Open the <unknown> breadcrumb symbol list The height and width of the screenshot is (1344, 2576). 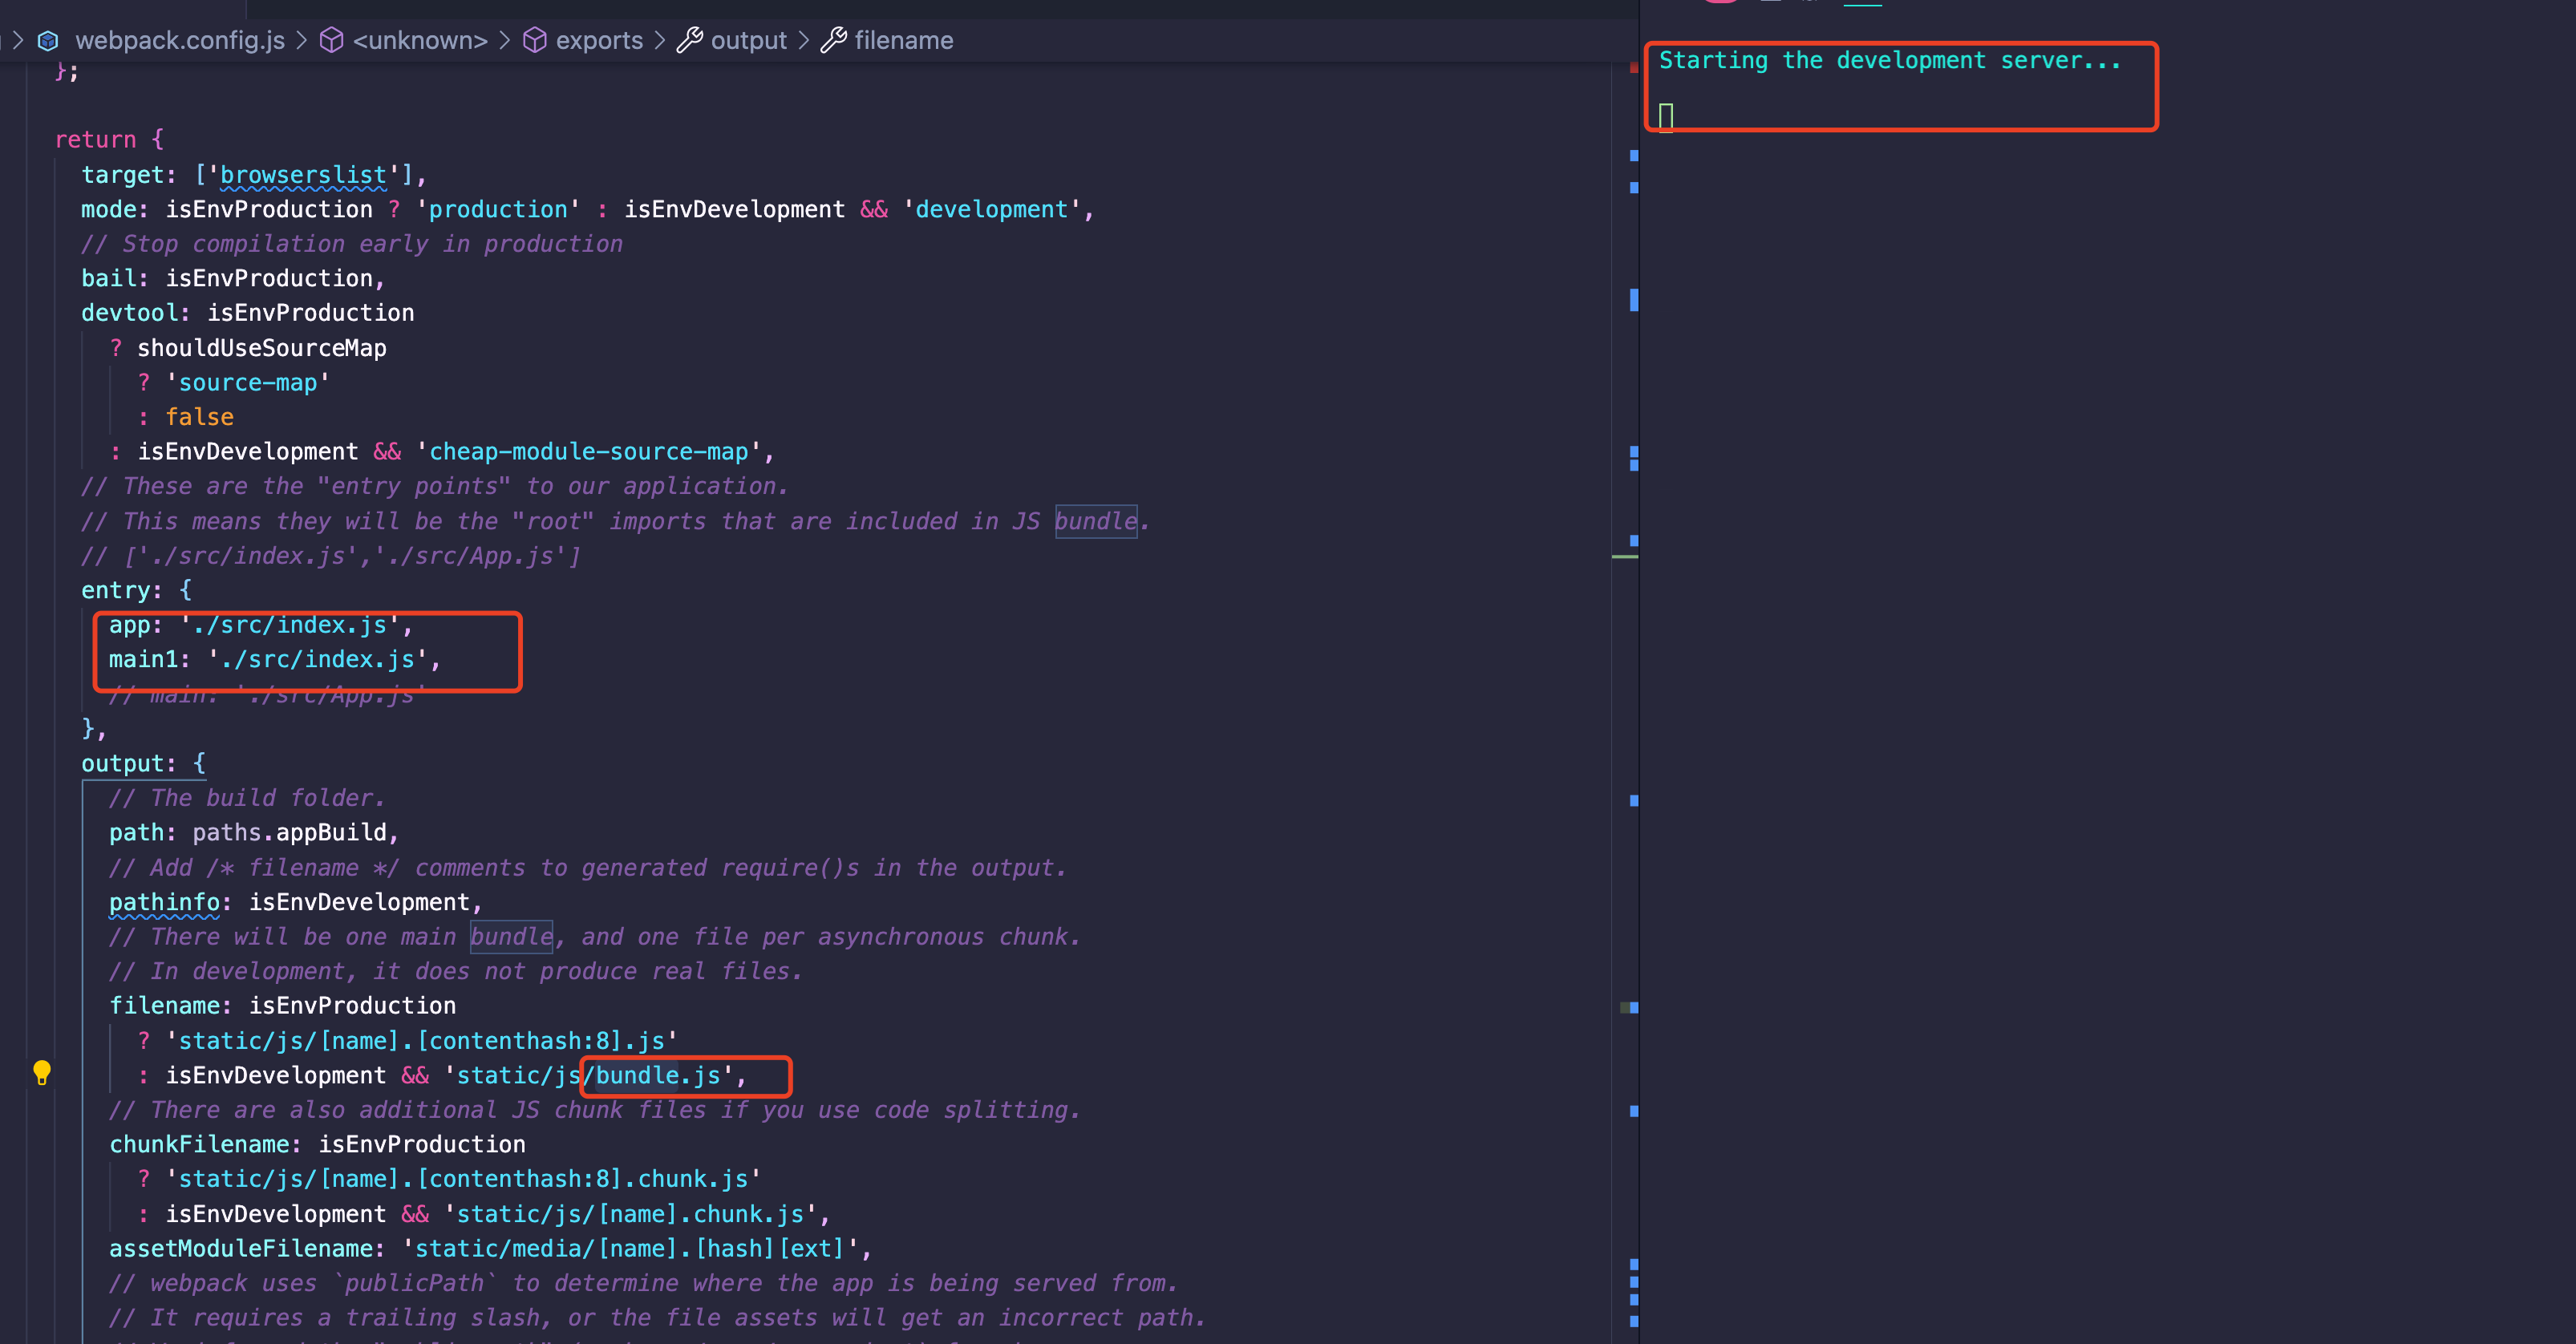(420, 41)
